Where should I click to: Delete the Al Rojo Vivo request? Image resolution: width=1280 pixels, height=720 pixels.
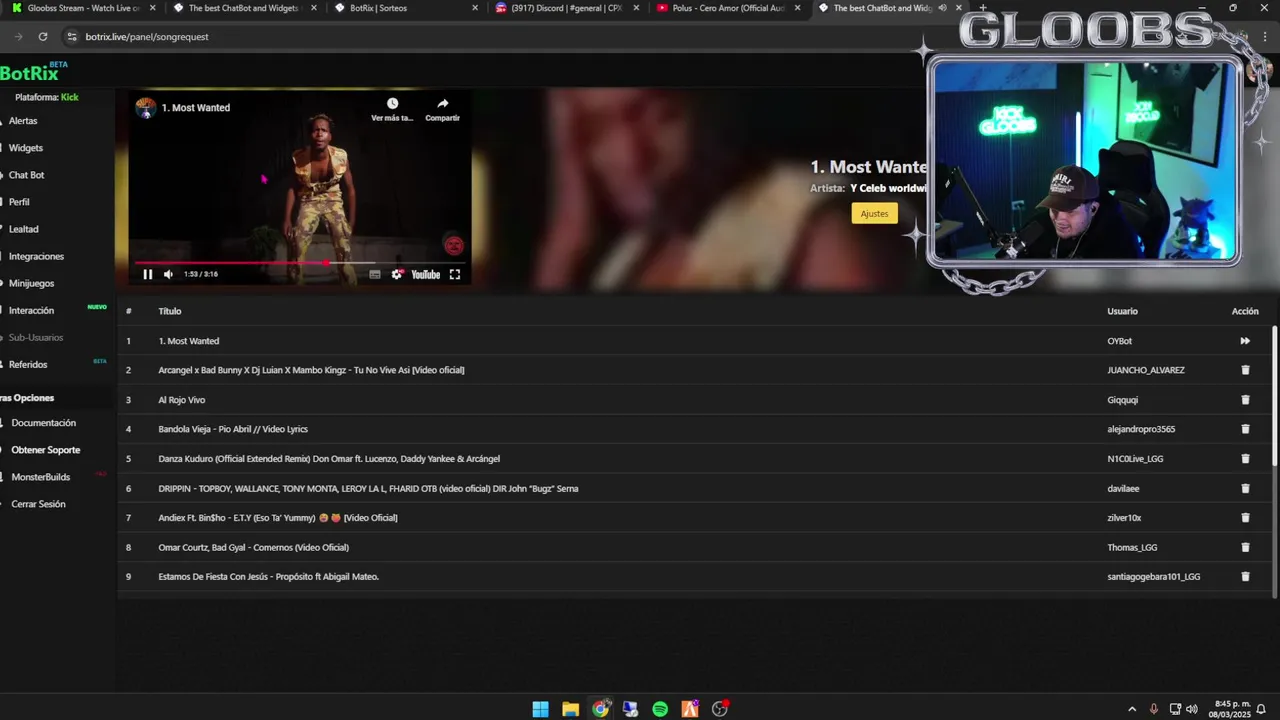1245,400
